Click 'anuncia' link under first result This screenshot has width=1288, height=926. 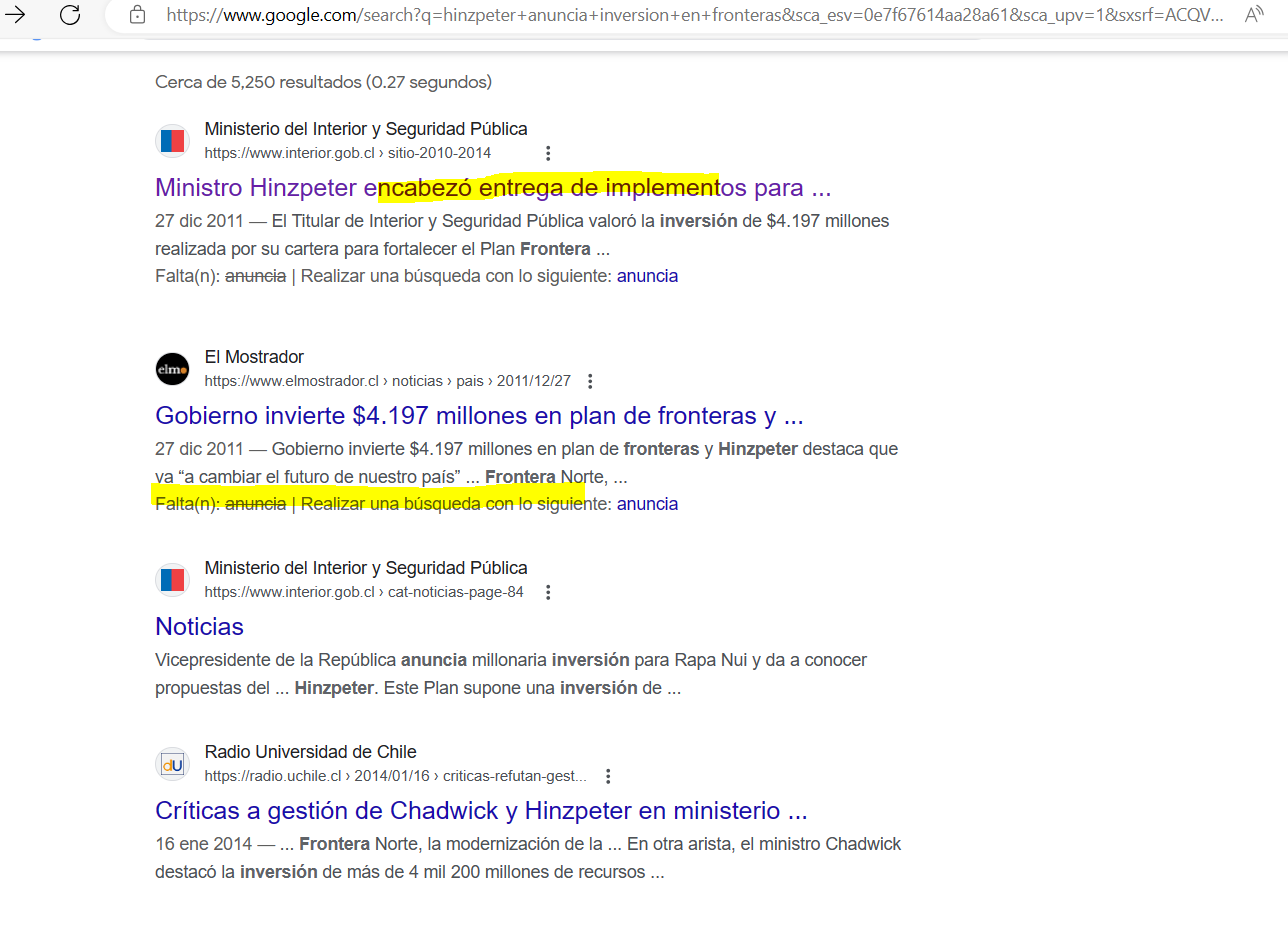647,276
